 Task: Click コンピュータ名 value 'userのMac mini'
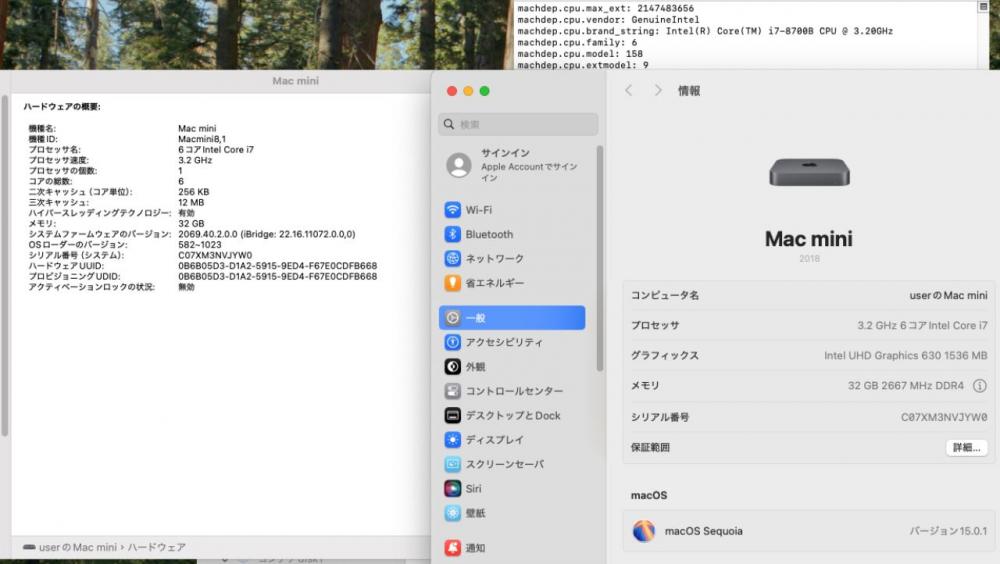[948, 295]
